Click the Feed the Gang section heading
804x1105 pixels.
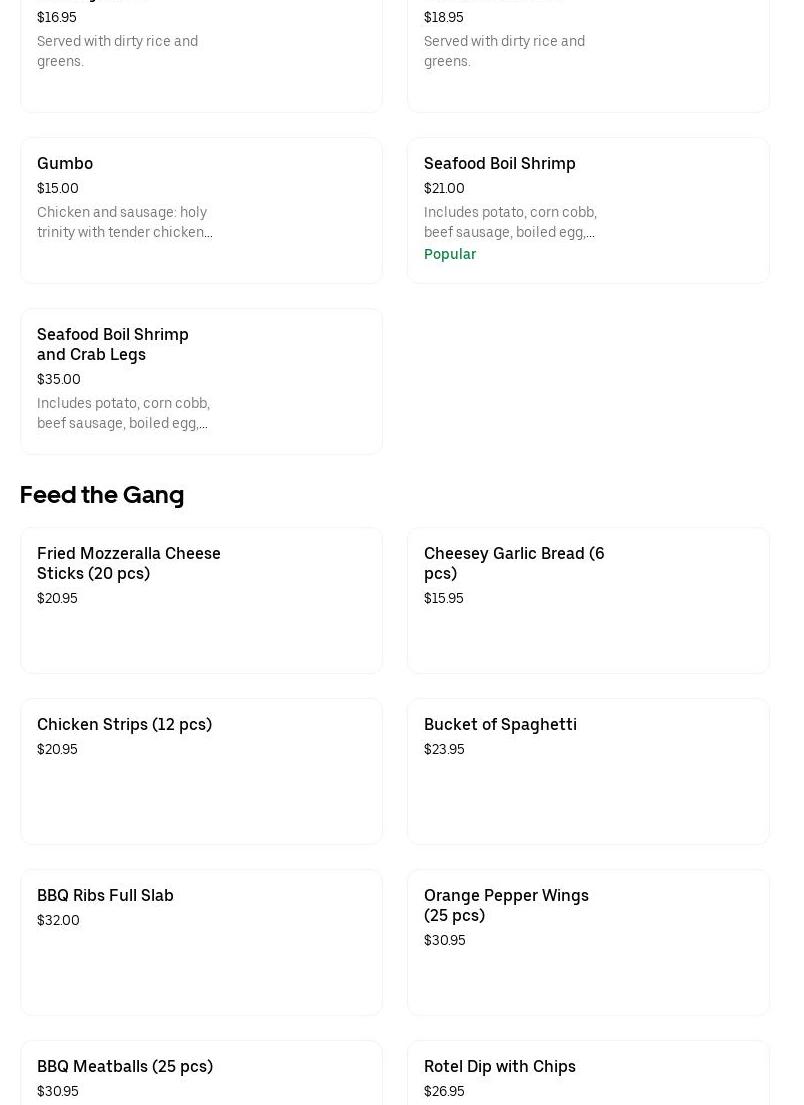click(x=102, y=495)
